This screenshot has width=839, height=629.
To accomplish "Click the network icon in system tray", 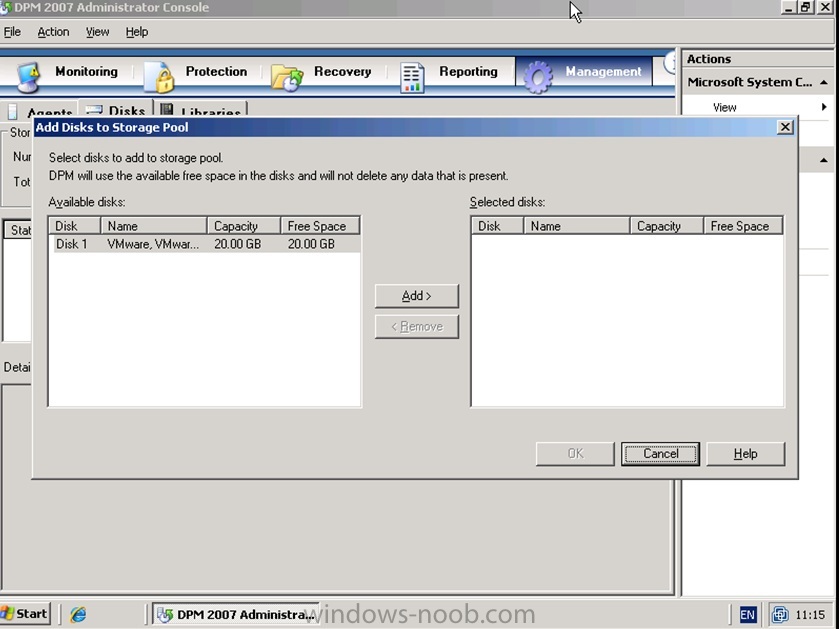I will click(x=780, y=615).
